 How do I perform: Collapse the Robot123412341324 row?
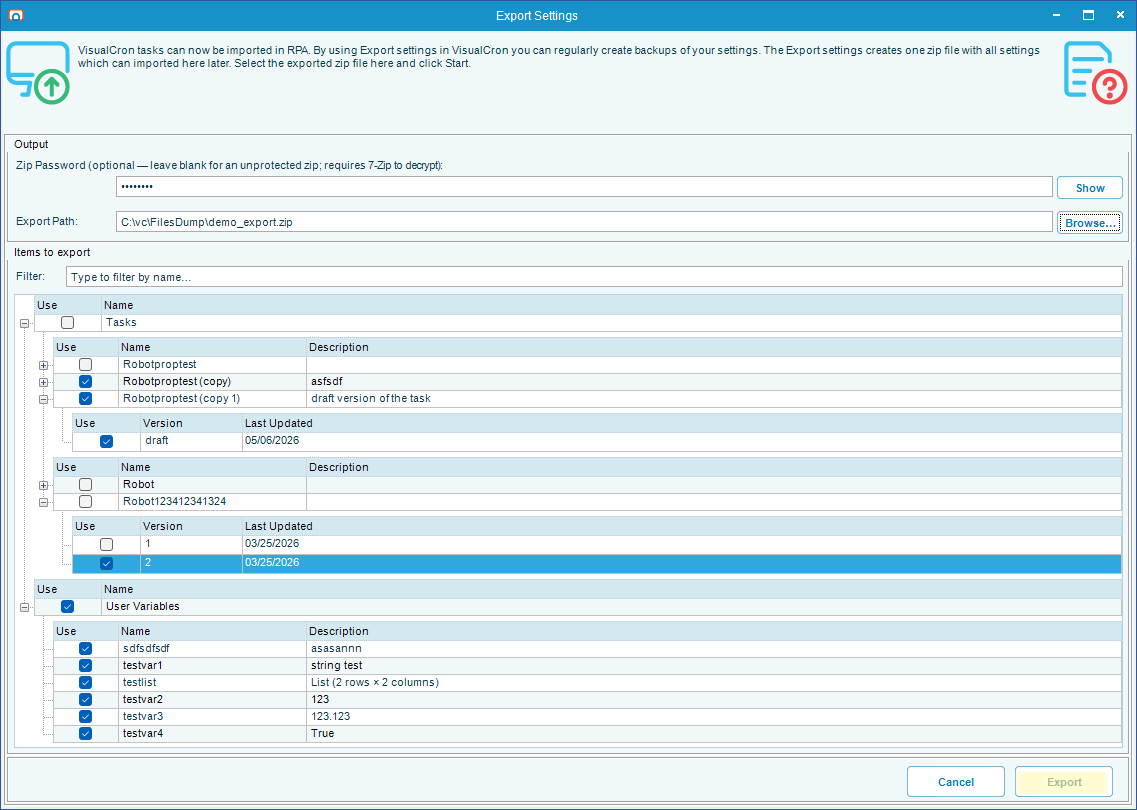click(x=44, y=502)
